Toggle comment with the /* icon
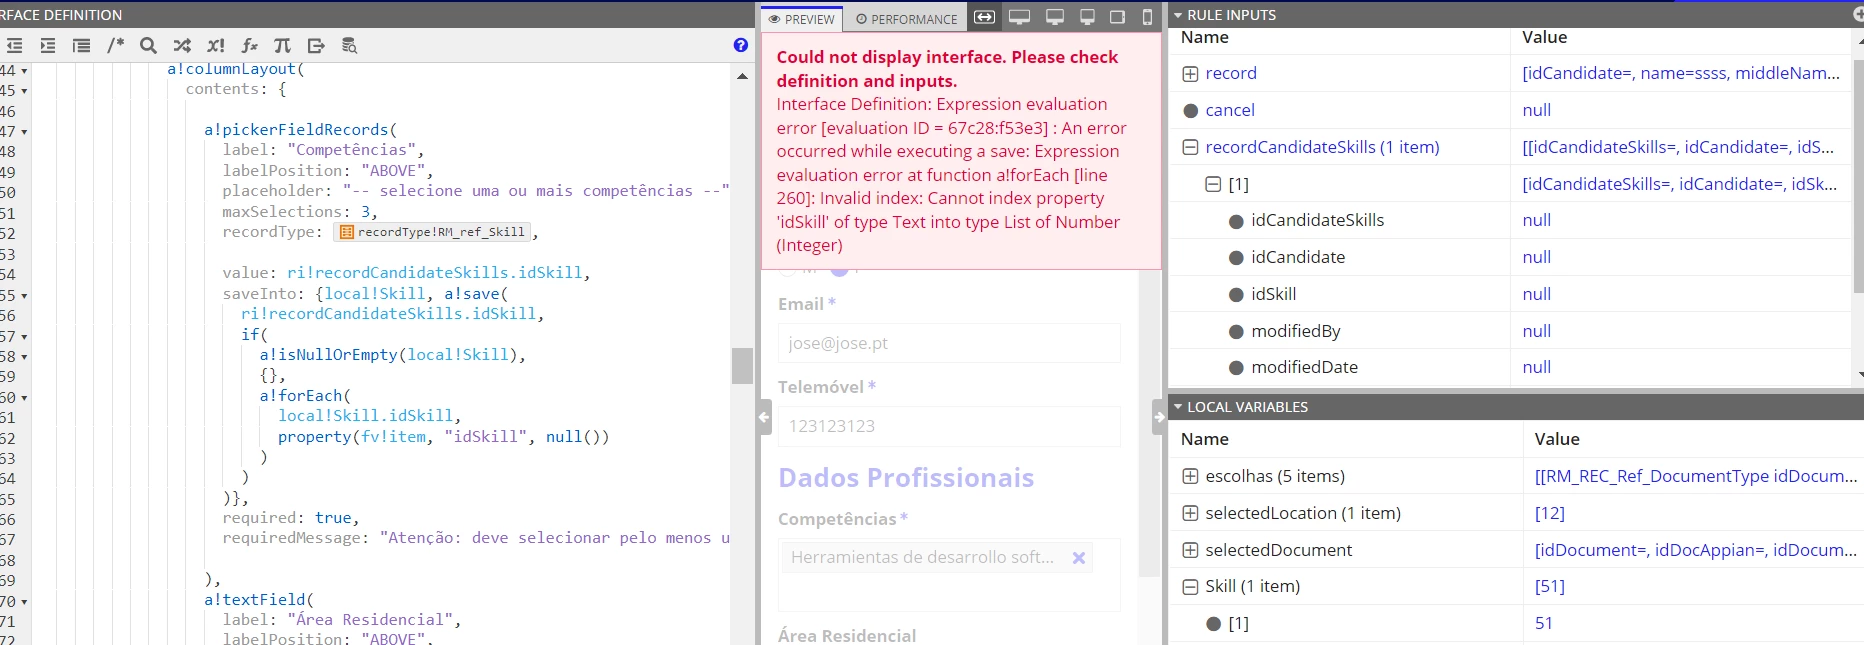The height and width of the screenshot is (645, 1864). [116, 45]
